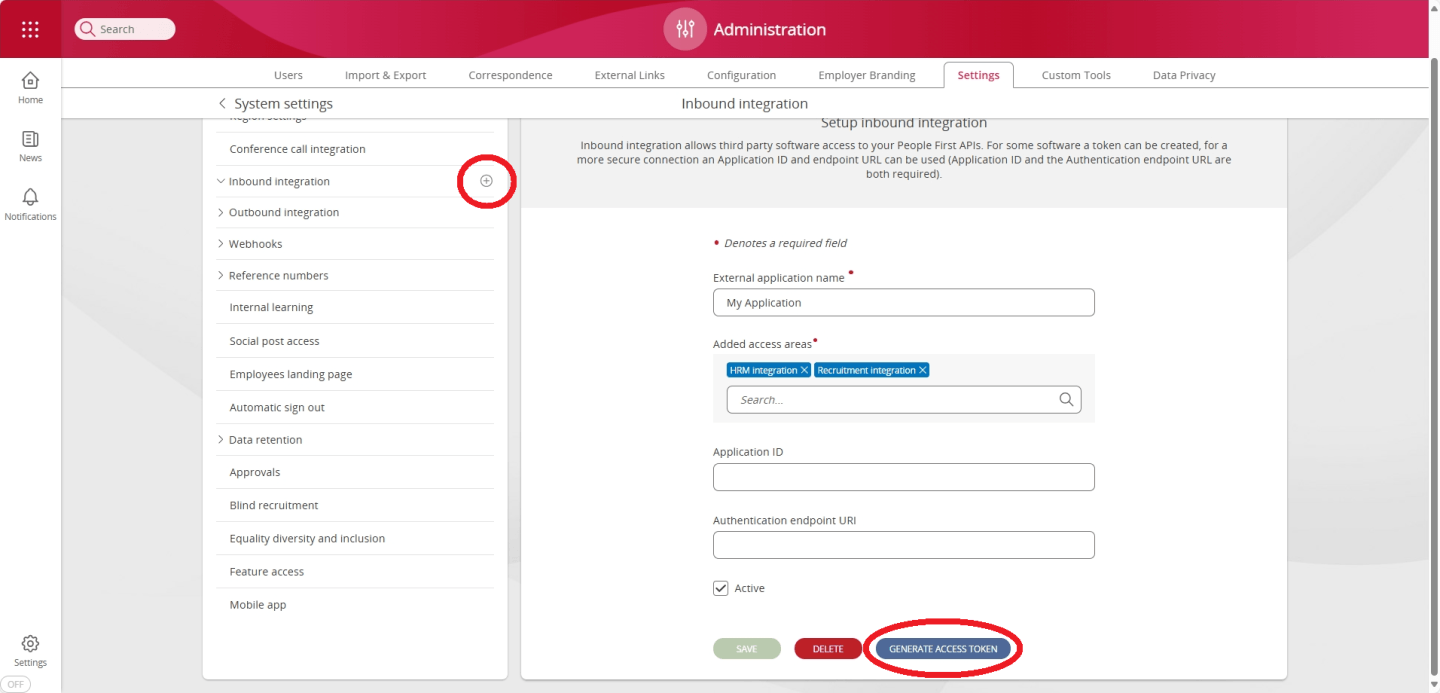Expand the Data retention section

click(x=221, y=439)
